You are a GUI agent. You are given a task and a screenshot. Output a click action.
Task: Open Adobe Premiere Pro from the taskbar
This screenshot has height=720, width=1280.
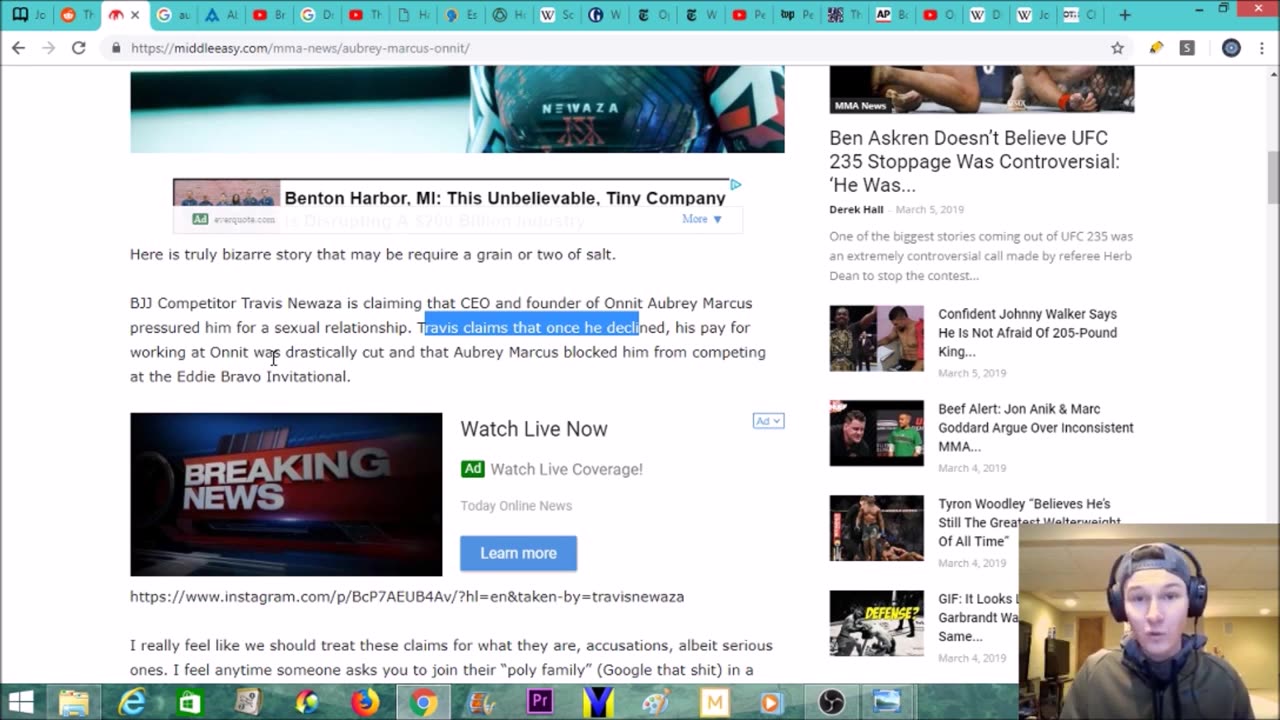540,702
